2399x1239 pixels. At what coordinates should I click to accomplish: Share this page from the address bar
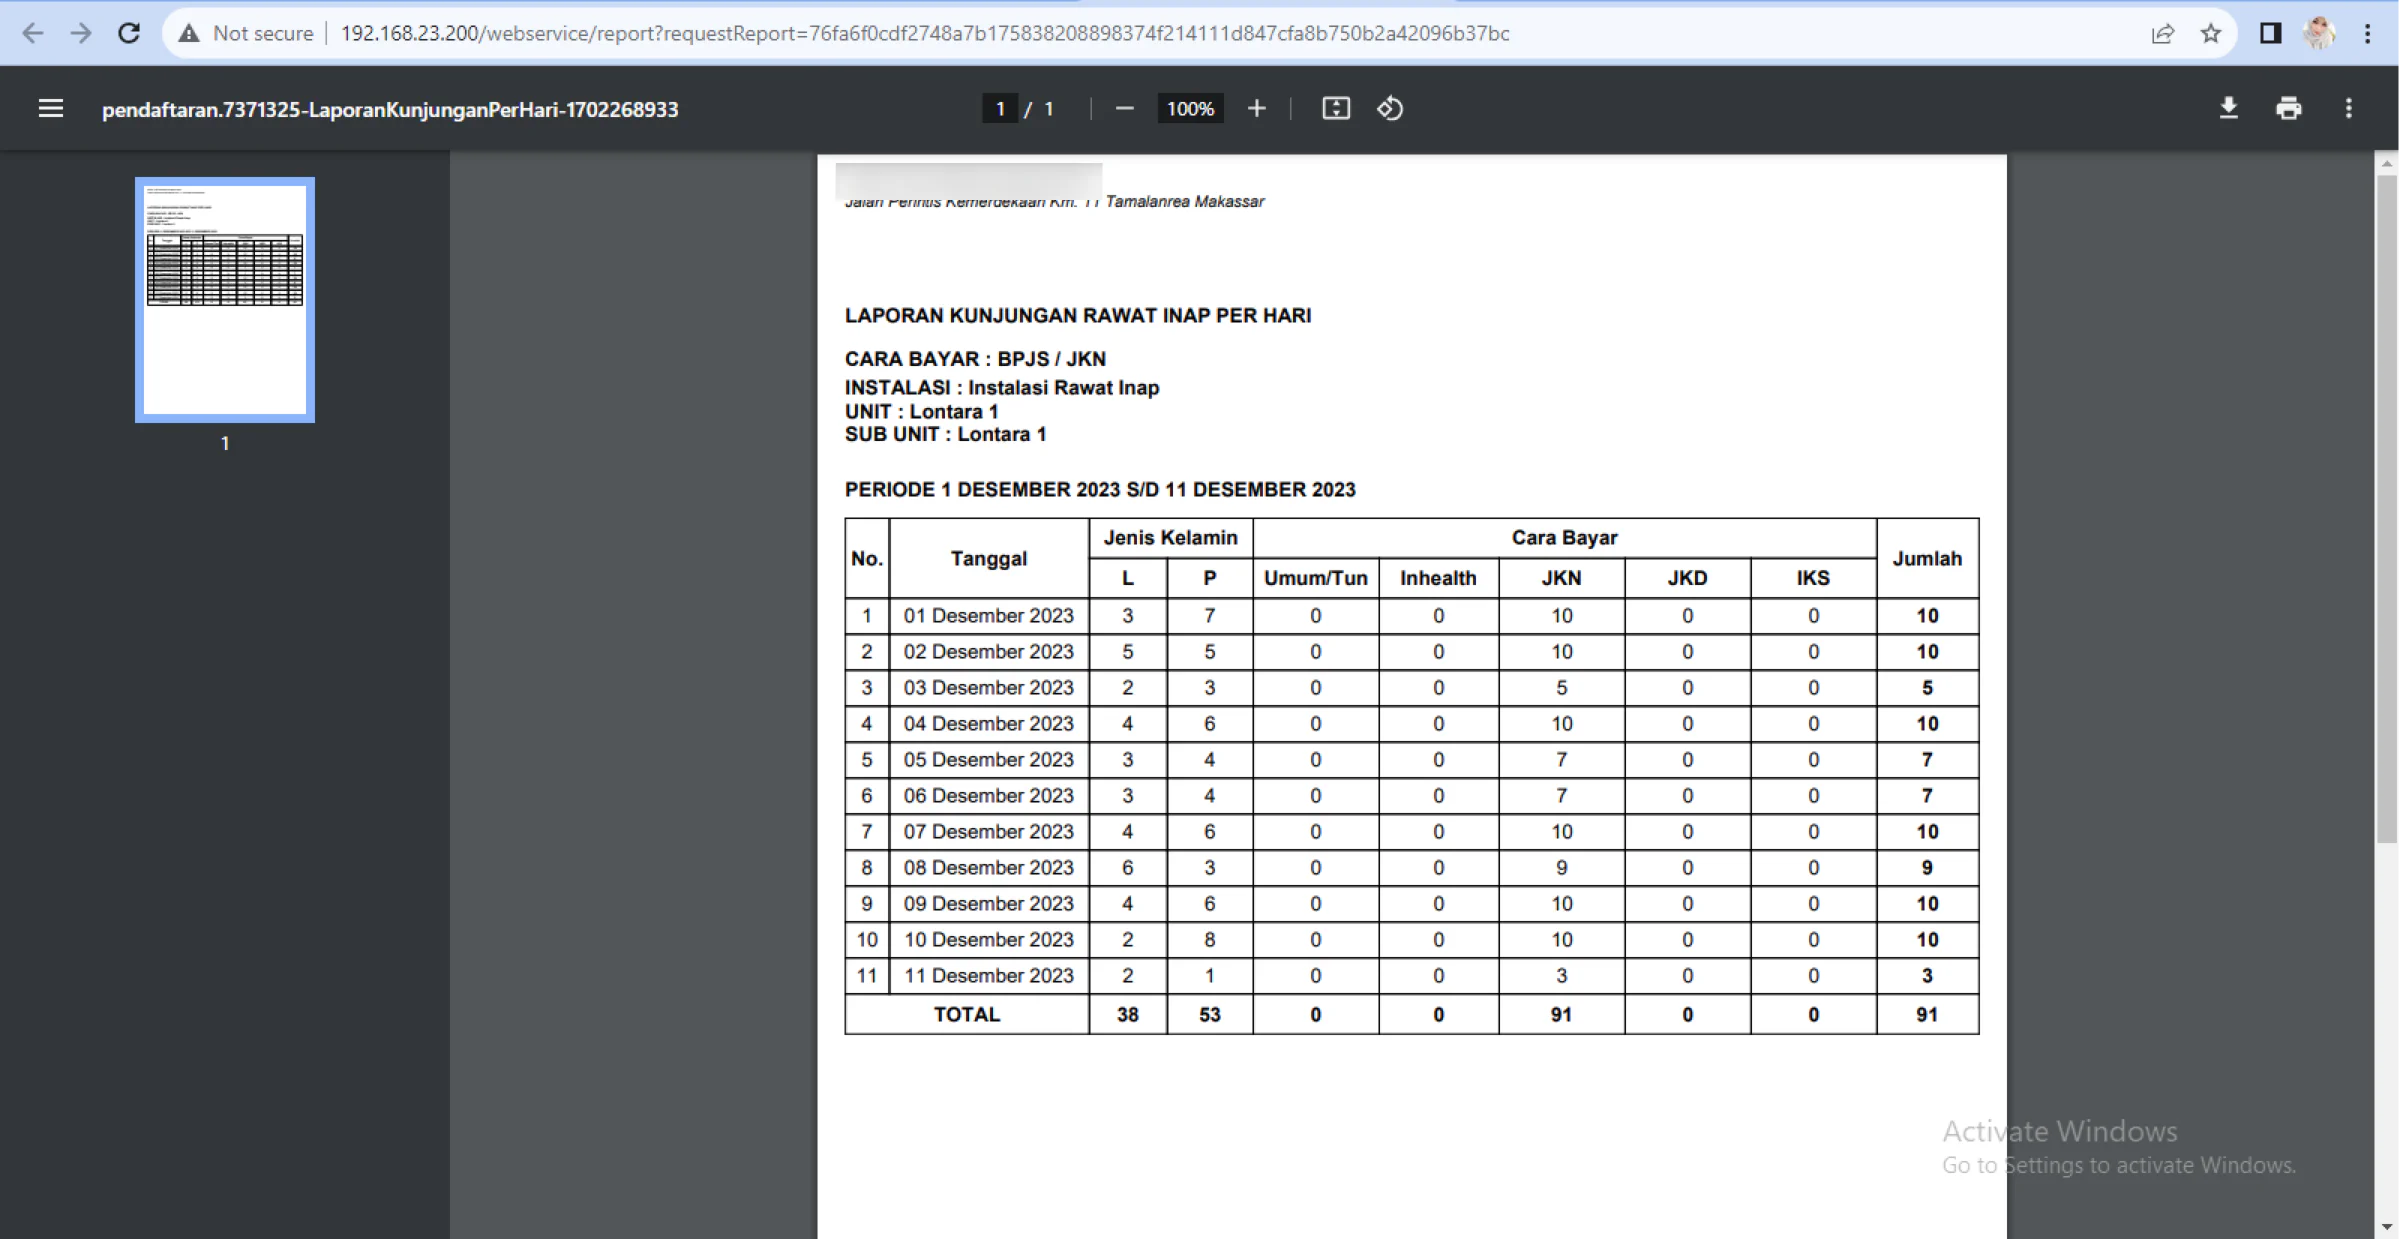(x=2162, y=33)
